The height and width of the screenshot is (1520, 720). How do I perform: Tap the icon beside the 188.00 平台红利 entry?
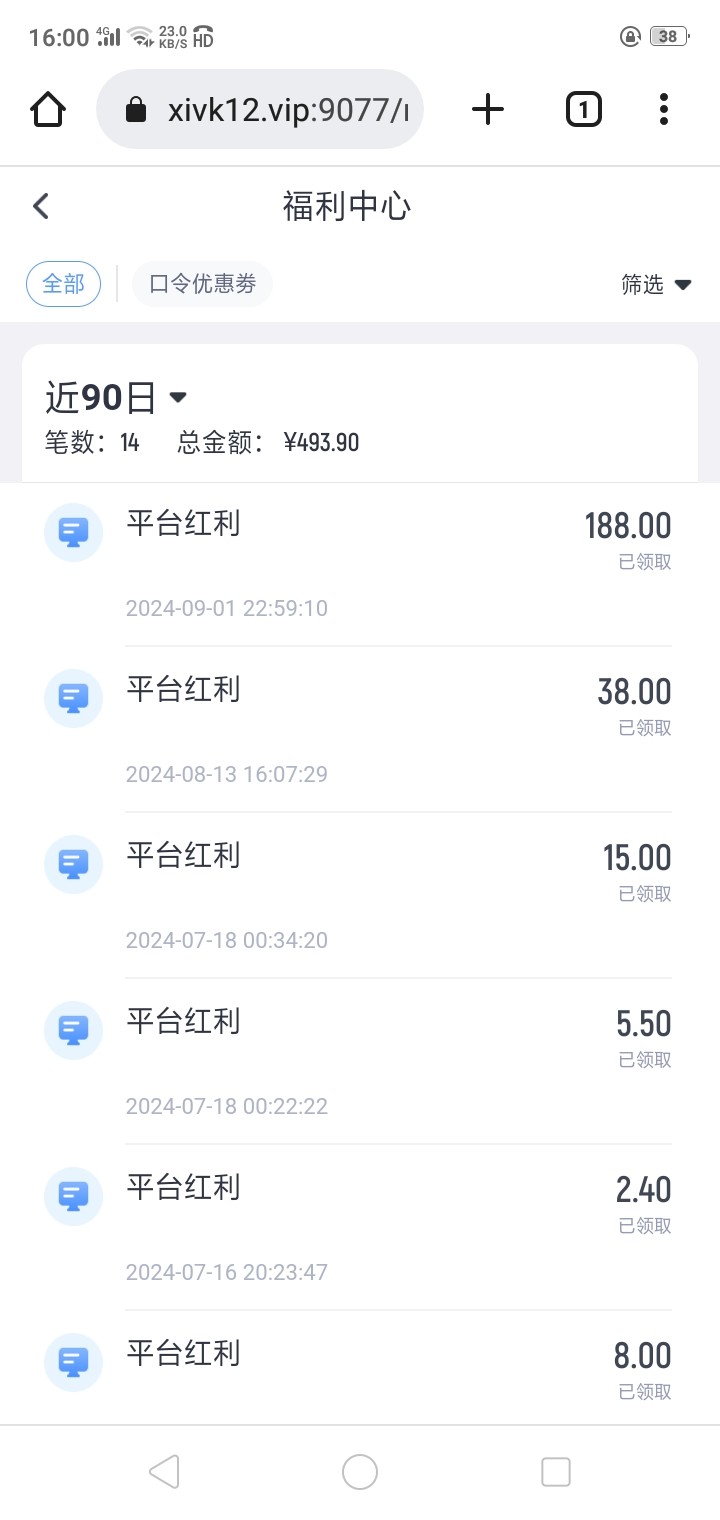73,532
